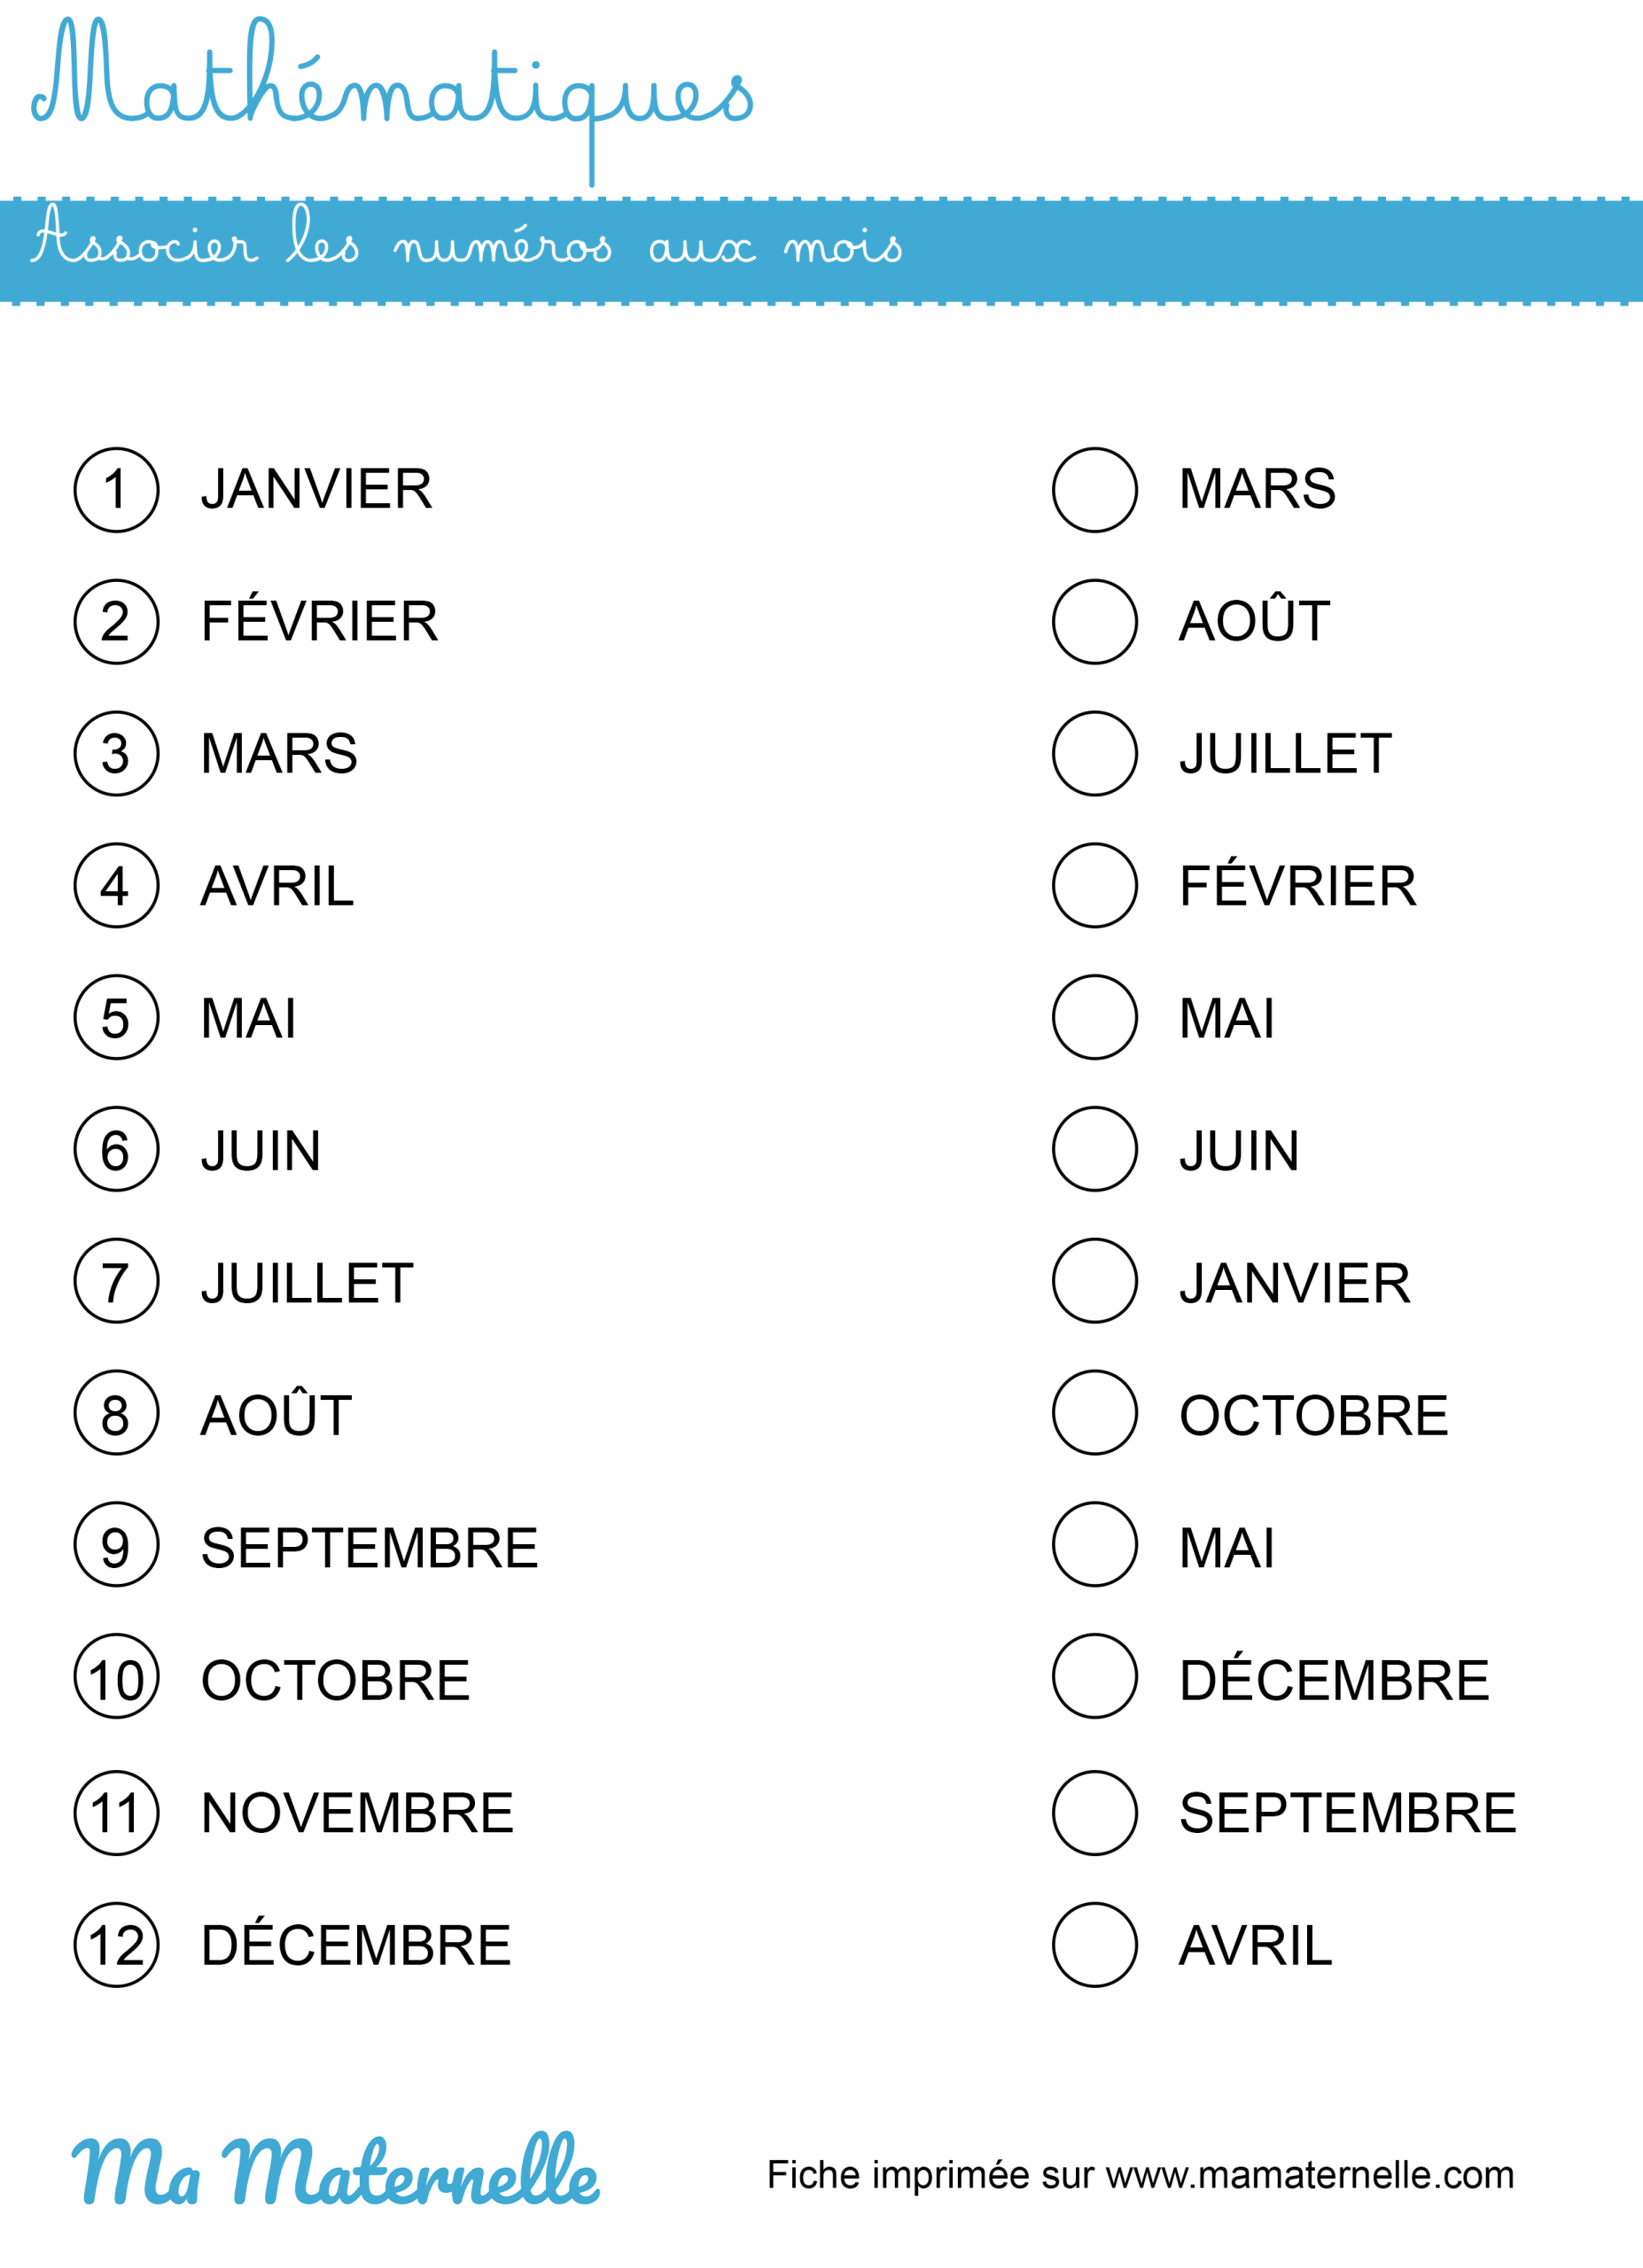Viewport: 1643px width, 2268px height.
Task: Click the circled number 5 icon
Action: click(116, 1018)
